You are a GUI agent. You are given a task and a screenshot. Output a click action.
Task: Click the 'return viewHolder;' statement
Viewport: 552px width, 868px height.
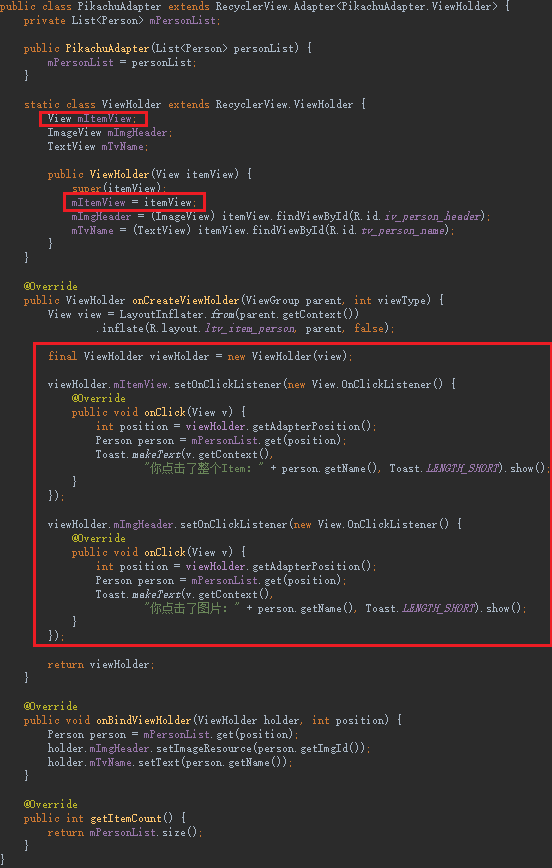pyautogui.click(x=101, y=664)
